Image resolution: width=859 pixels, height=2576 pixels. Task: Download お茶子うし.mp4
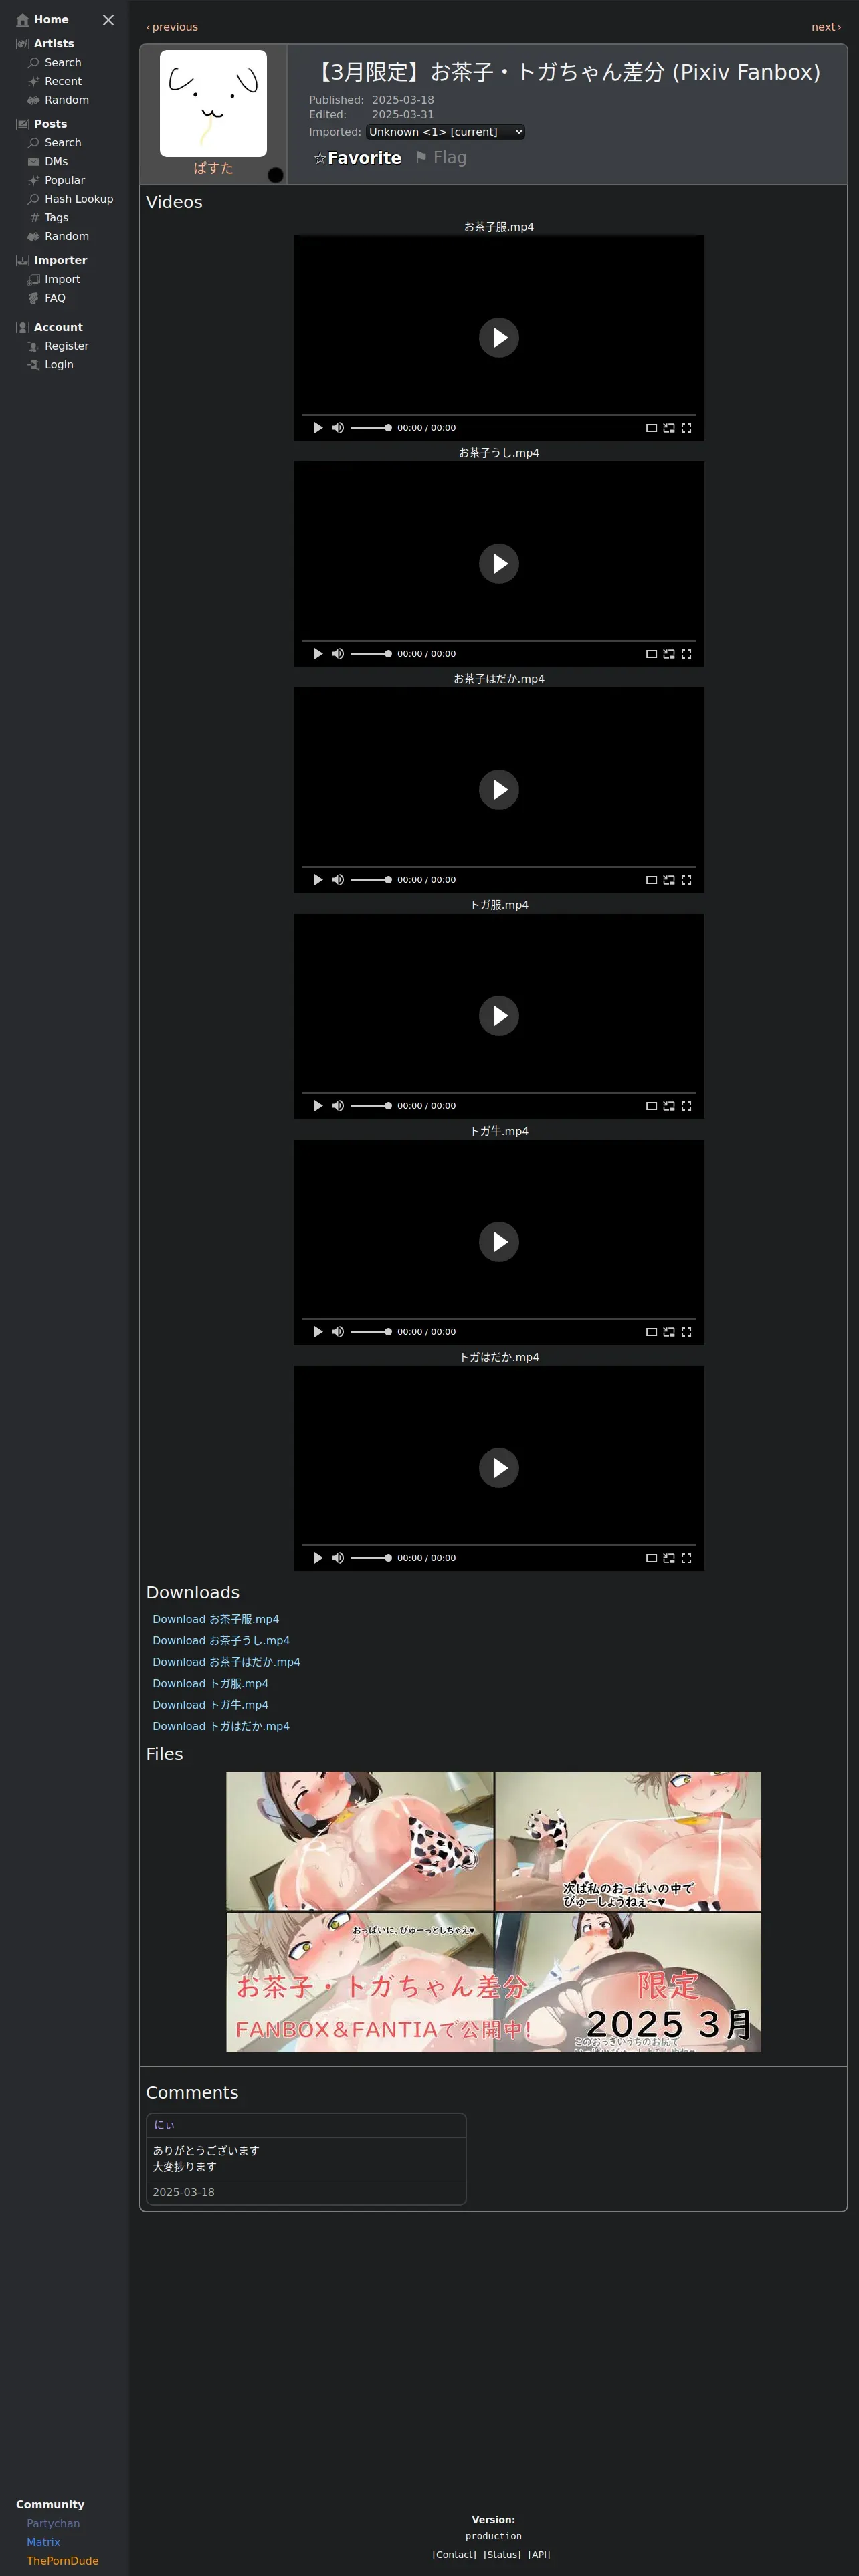[221, 1641]
